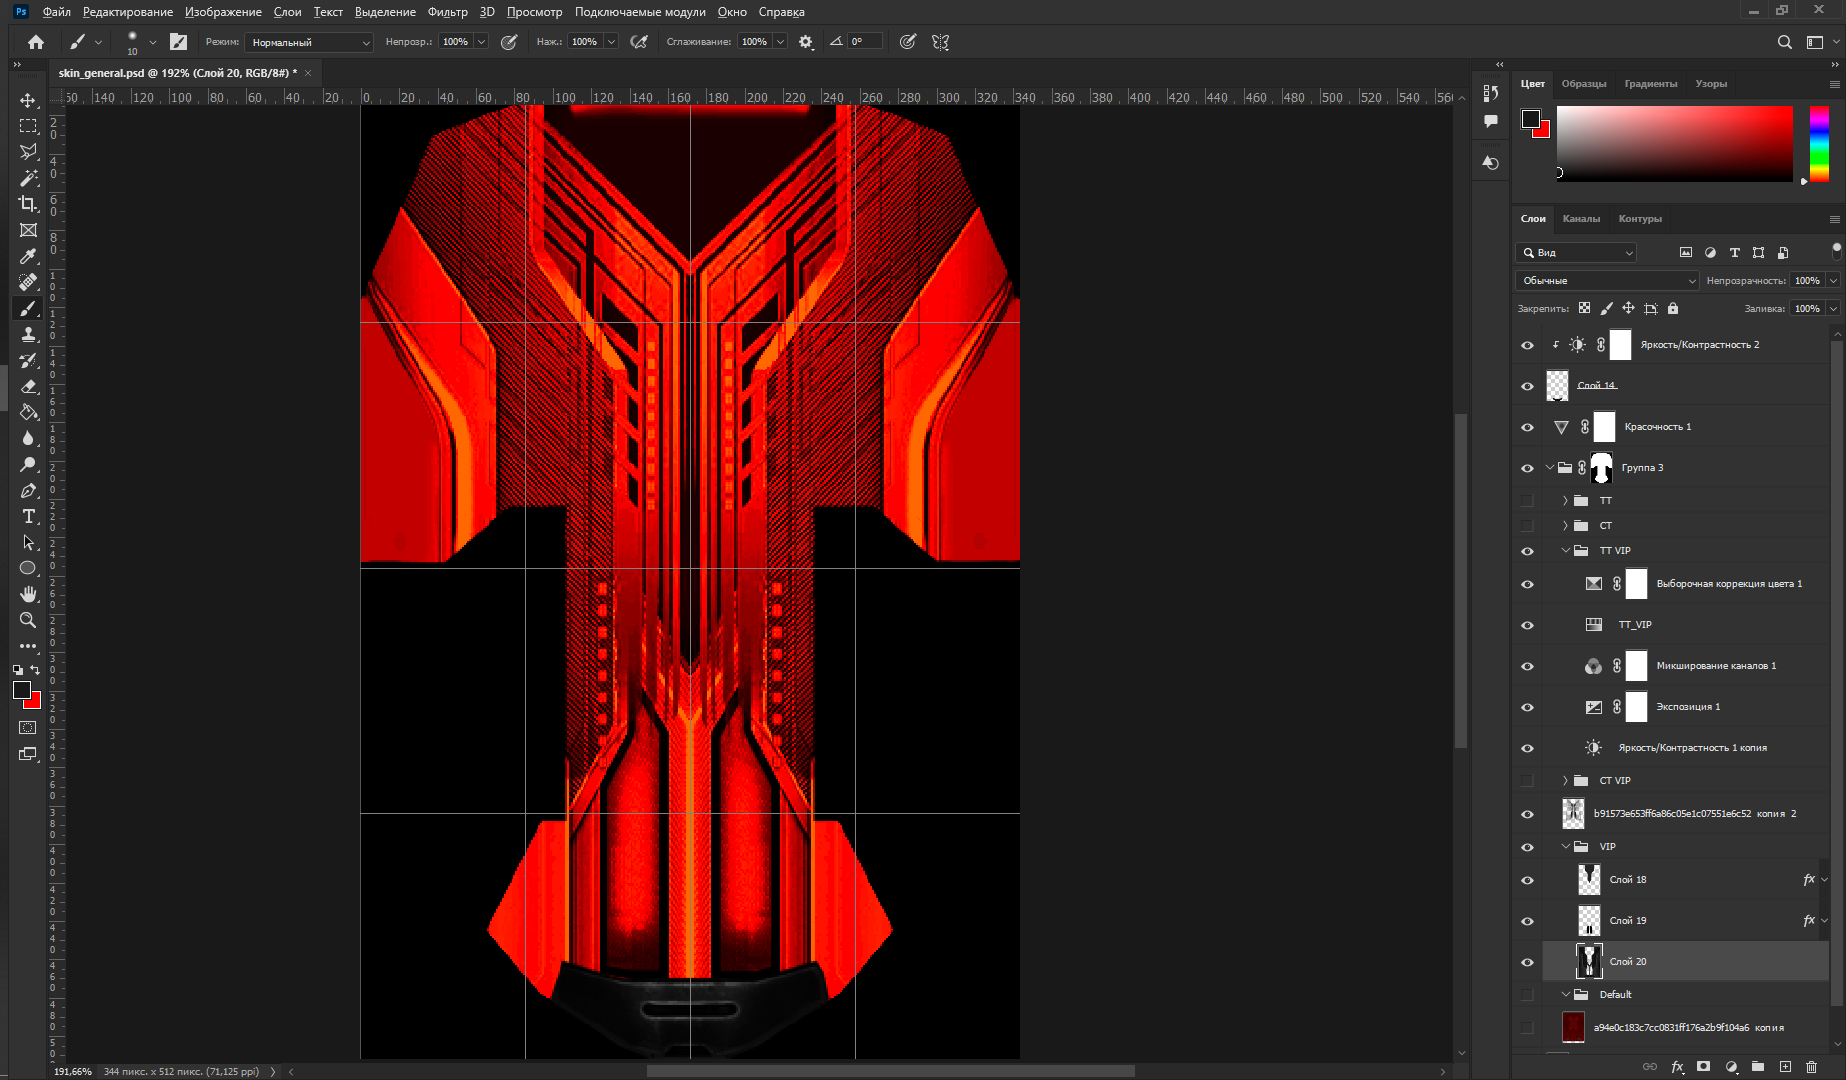Select the Blur tool
This screenshot has width=1846, height=1080.
[28, 438]
